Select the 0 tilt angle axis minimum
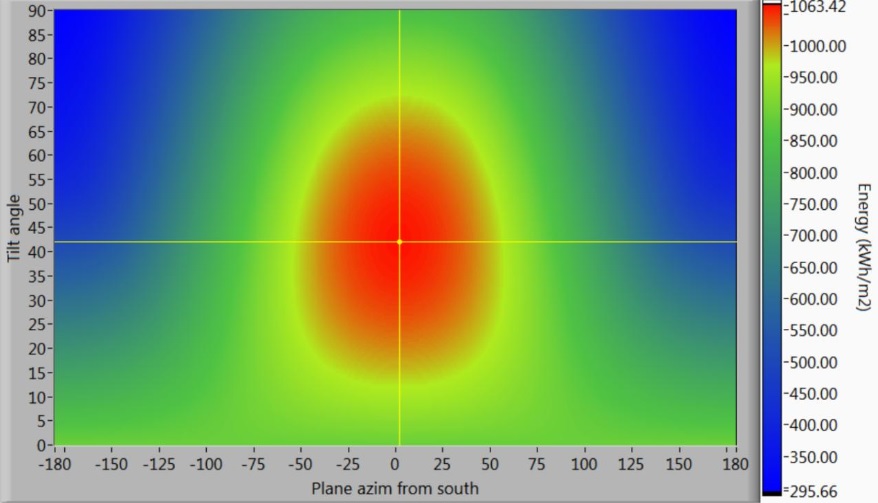Screen dimensions: 878x503 [x=41, y=445]
